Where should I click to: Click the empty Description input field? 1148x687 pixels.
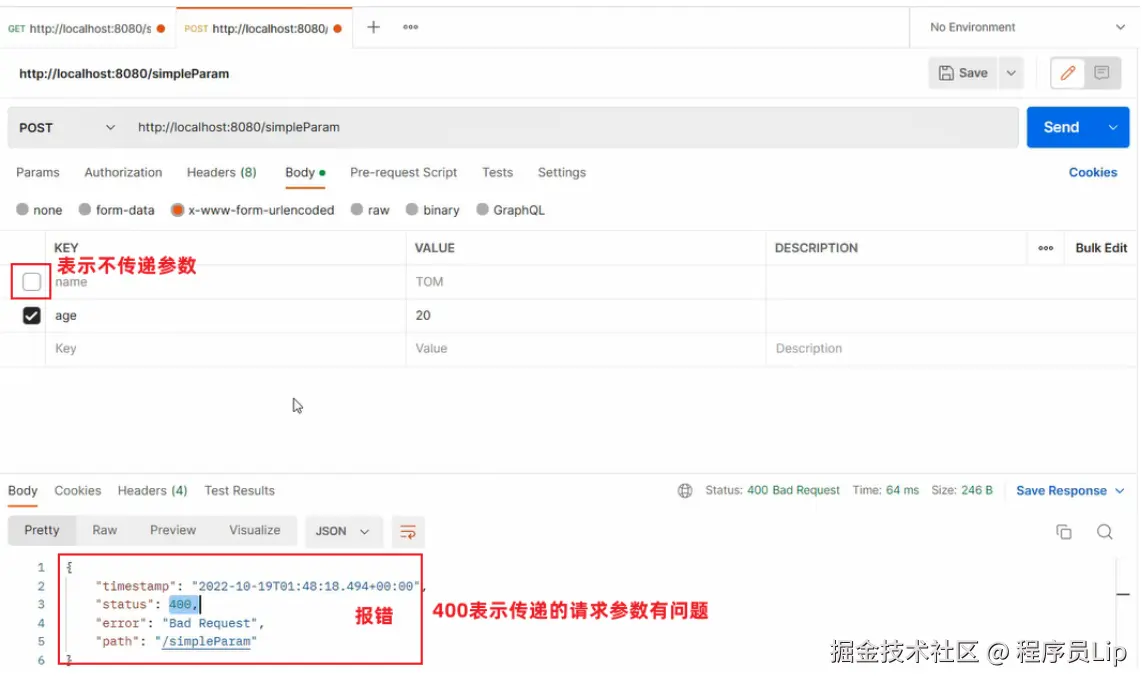coord(952,349)
